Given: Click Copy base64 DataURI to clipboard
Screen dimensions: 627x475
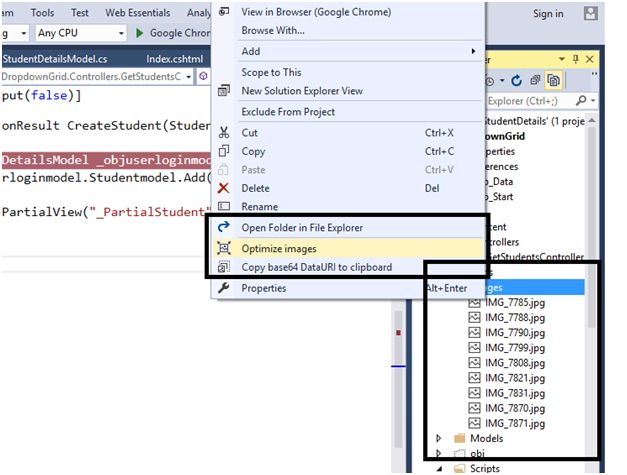Looking at the screenshot, I should [317, 267].
